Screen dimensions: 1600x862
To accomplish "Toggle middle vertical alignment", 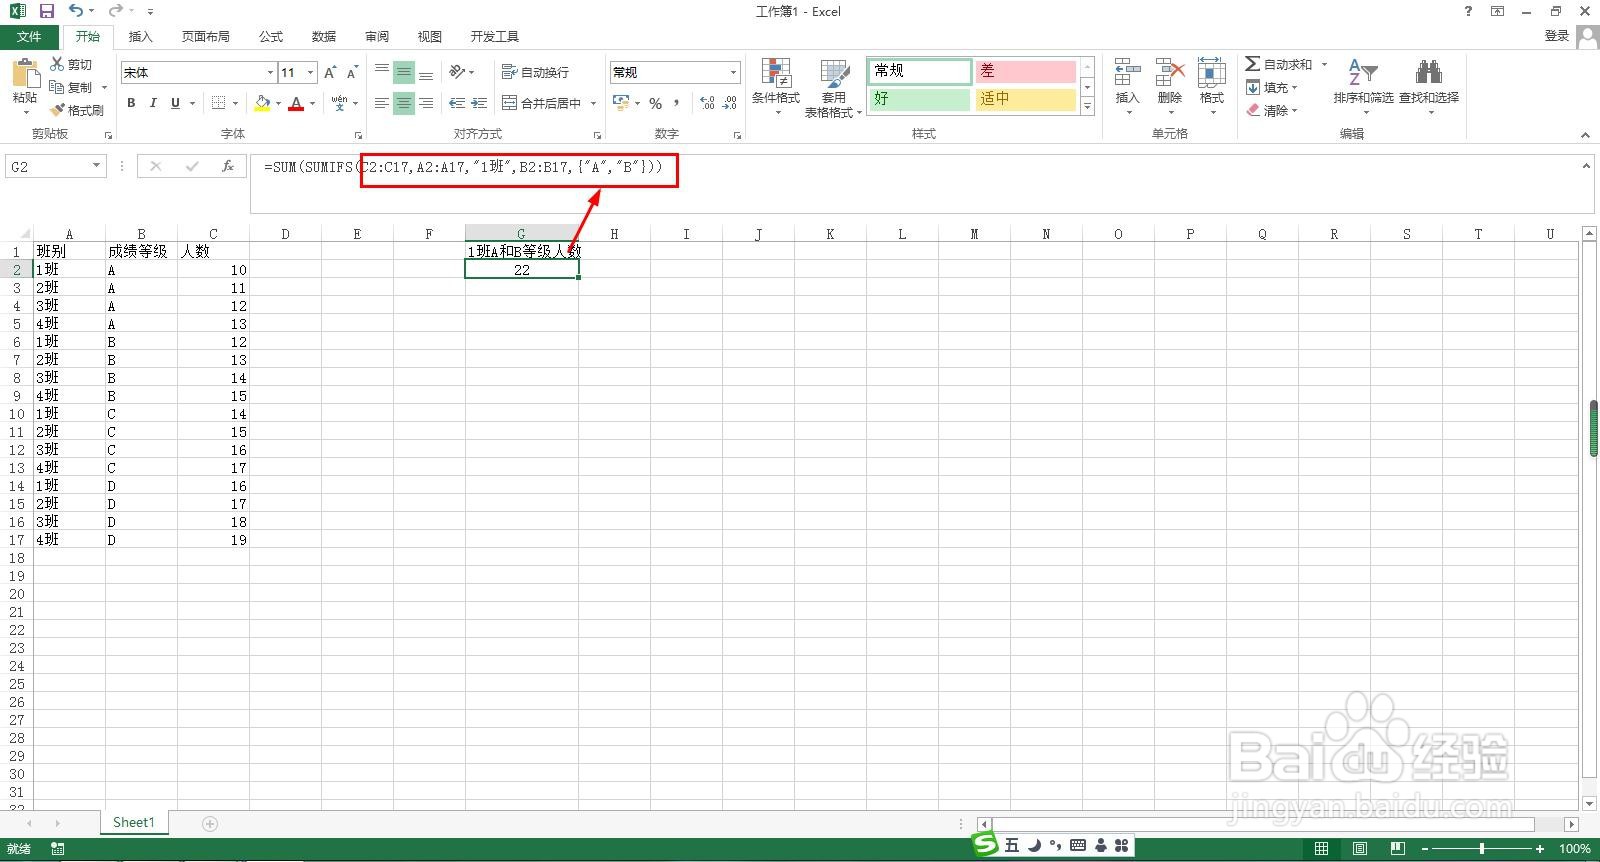I will point(404,72).
